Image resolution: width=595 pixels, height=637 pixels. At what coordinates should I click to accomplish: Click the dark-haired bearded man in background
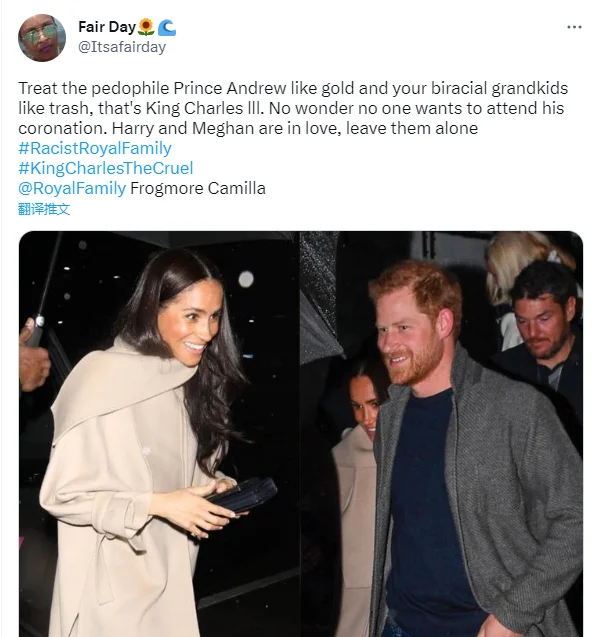point(542,325)
